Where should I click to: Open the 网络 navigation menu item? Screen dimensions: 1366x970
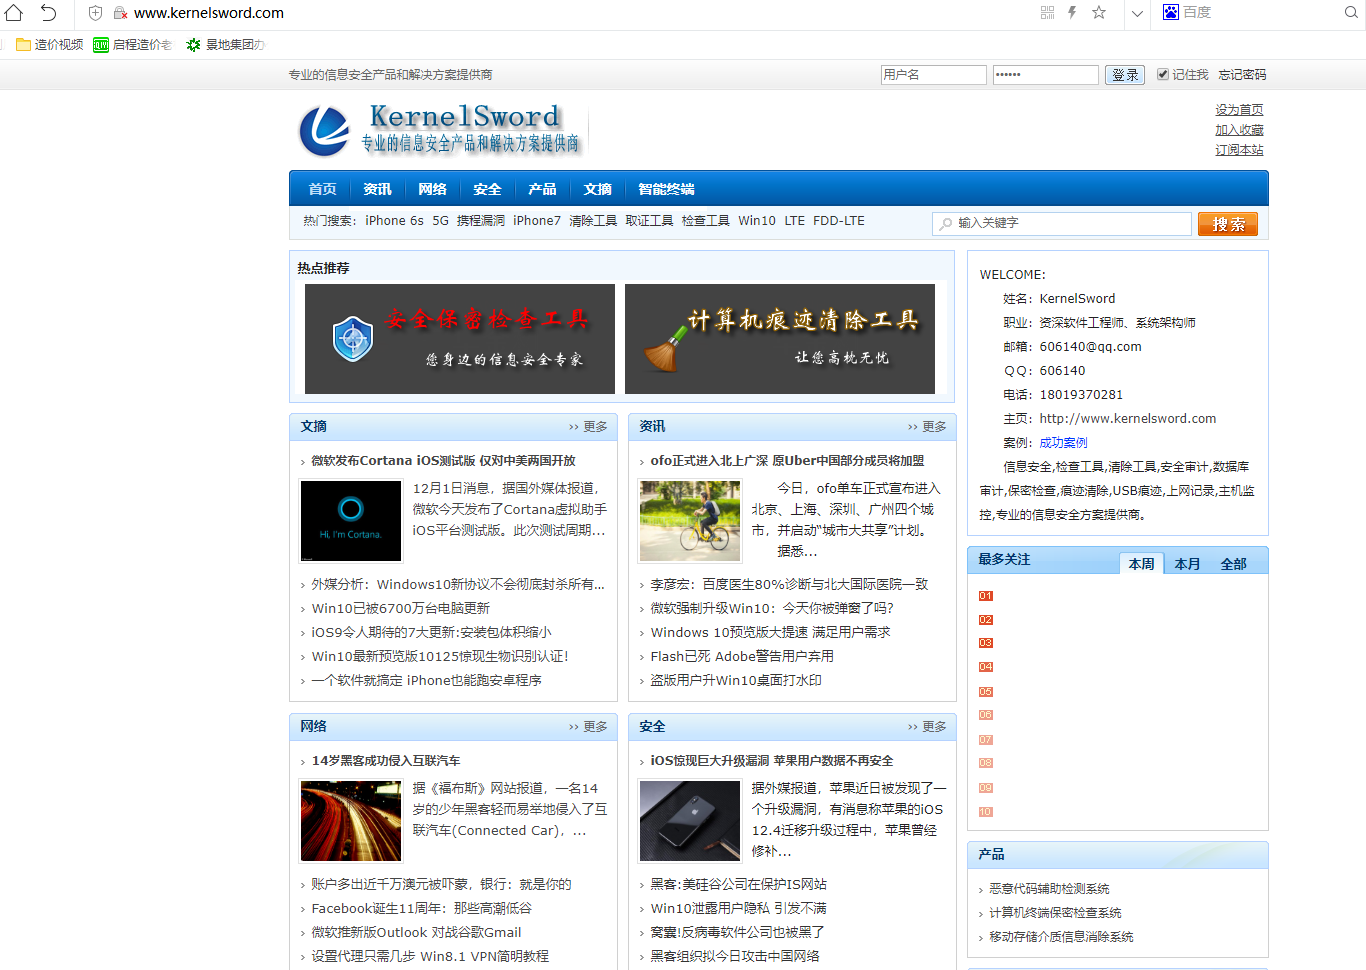(432, 189)
